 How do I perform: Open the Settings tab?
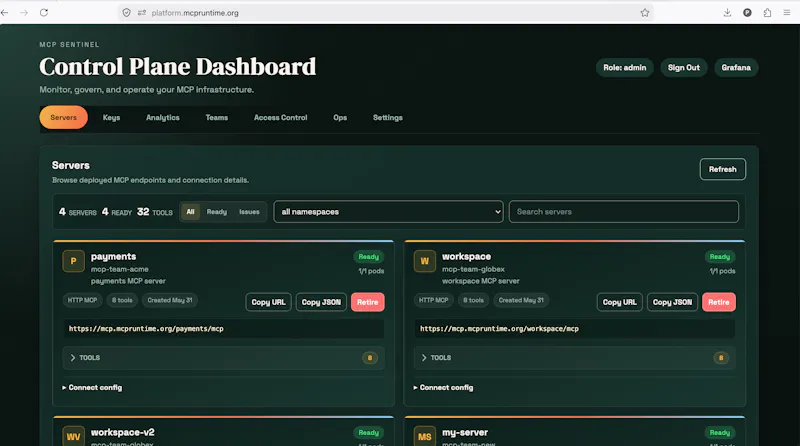tap(388, 117)
